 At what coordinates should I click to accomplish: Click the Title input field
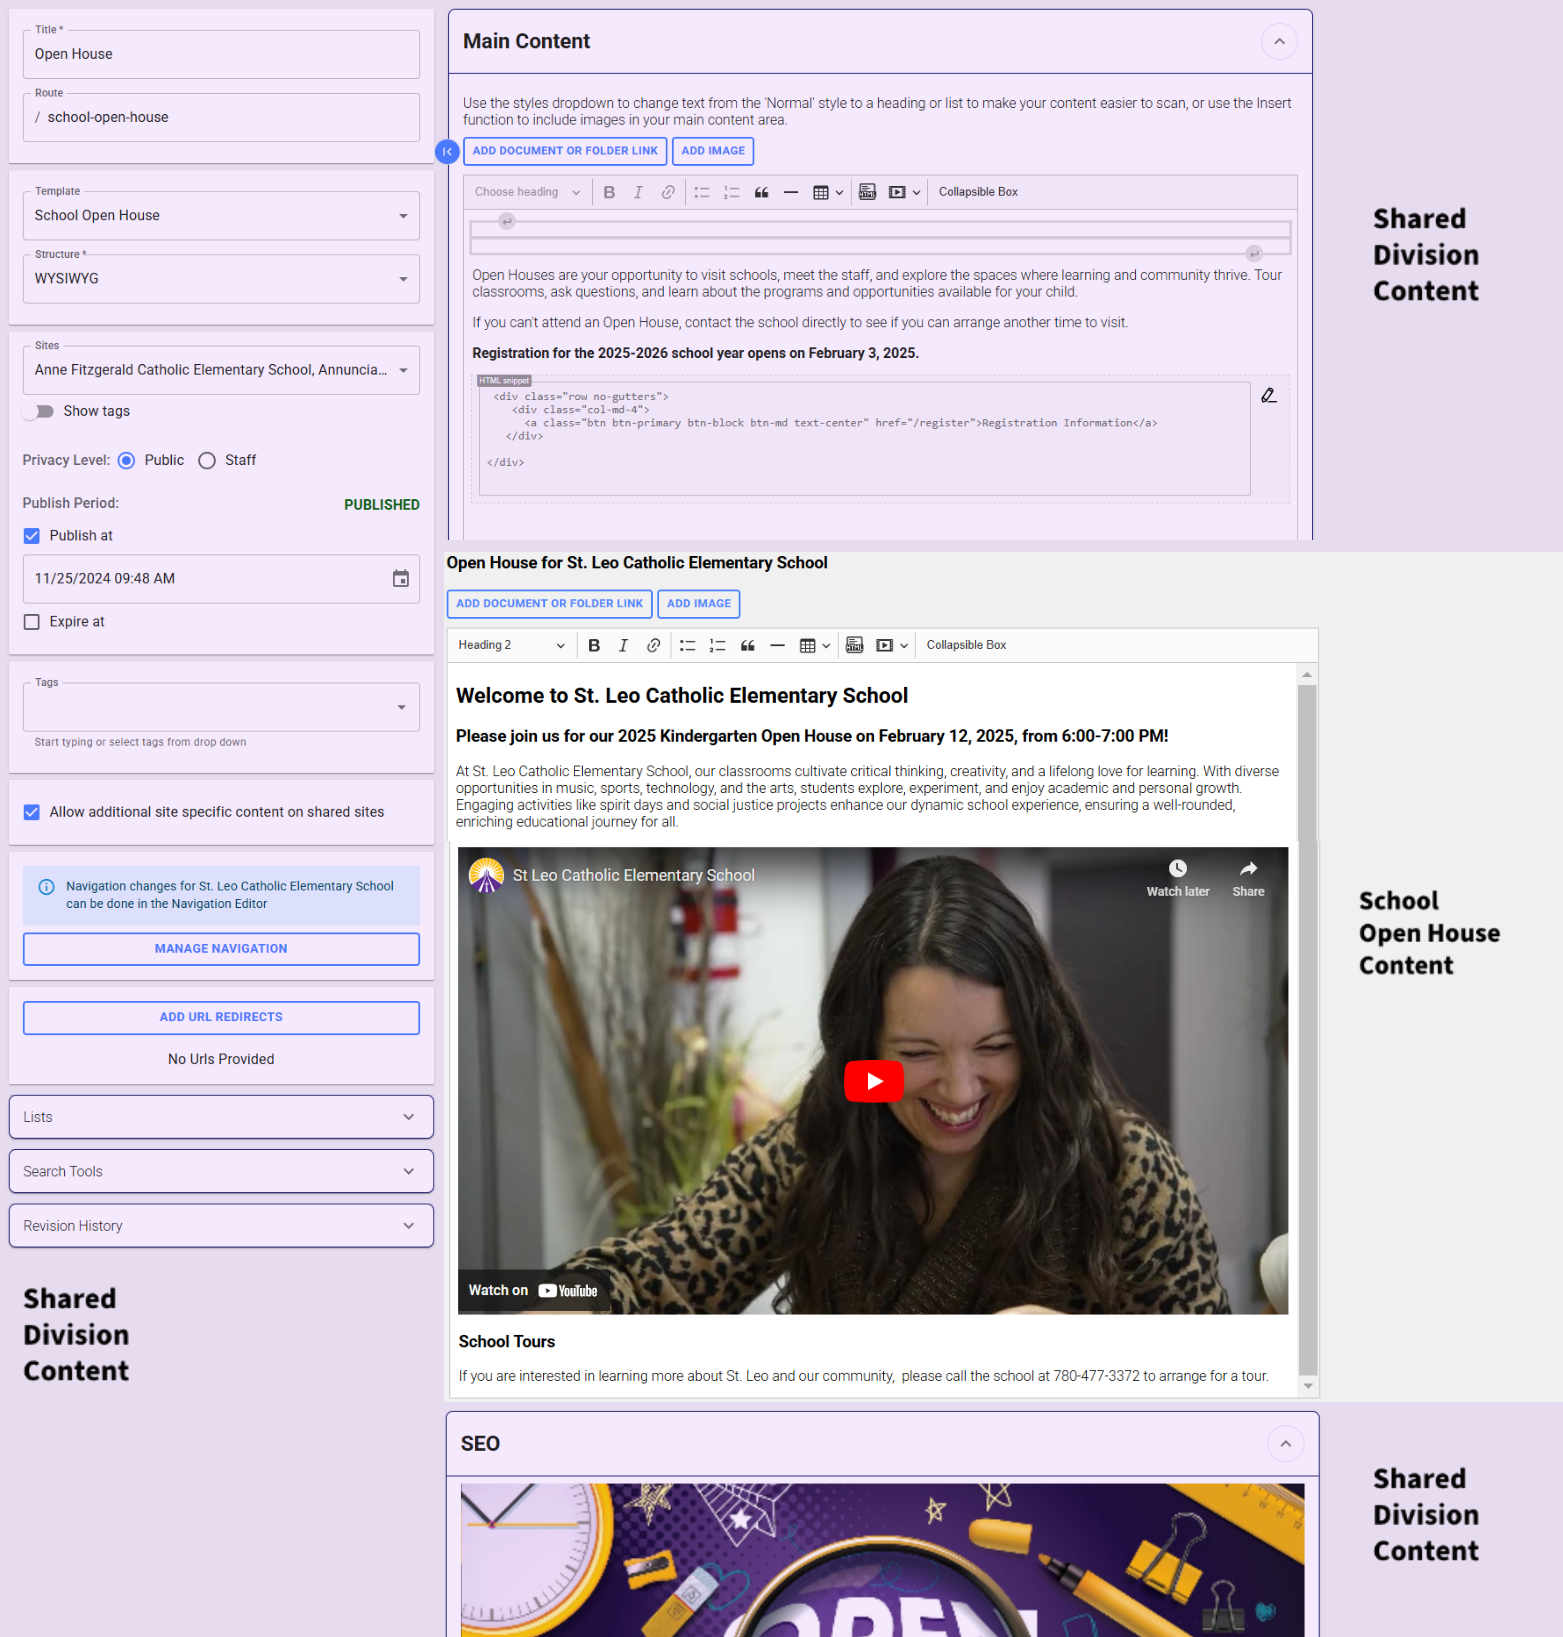coord(221,55)
